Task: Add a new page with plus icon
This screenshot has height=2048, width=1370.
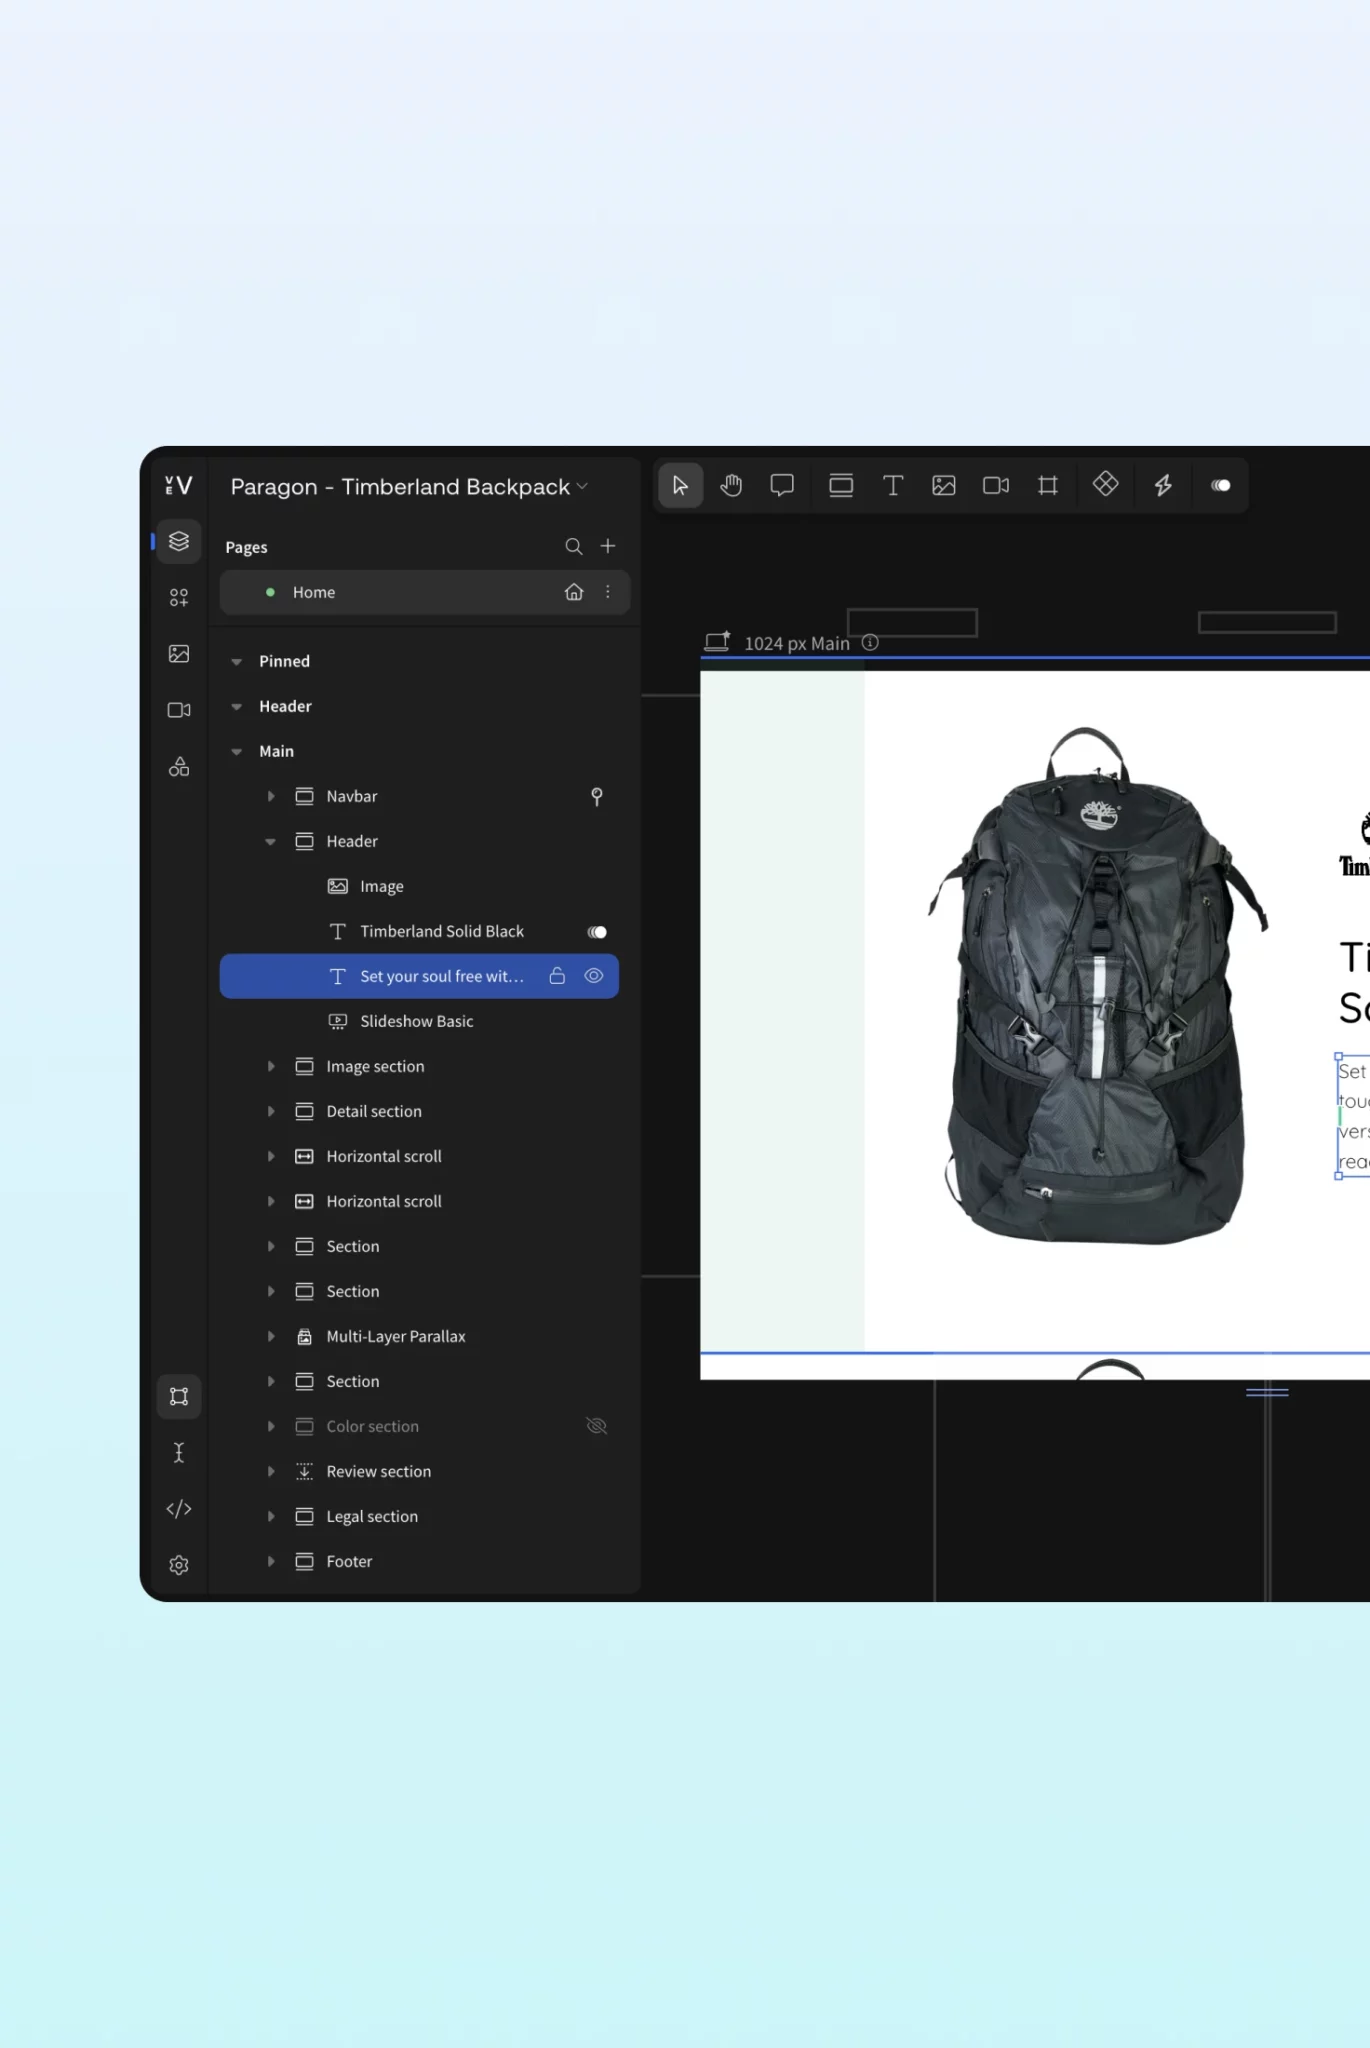Action: 608,546
